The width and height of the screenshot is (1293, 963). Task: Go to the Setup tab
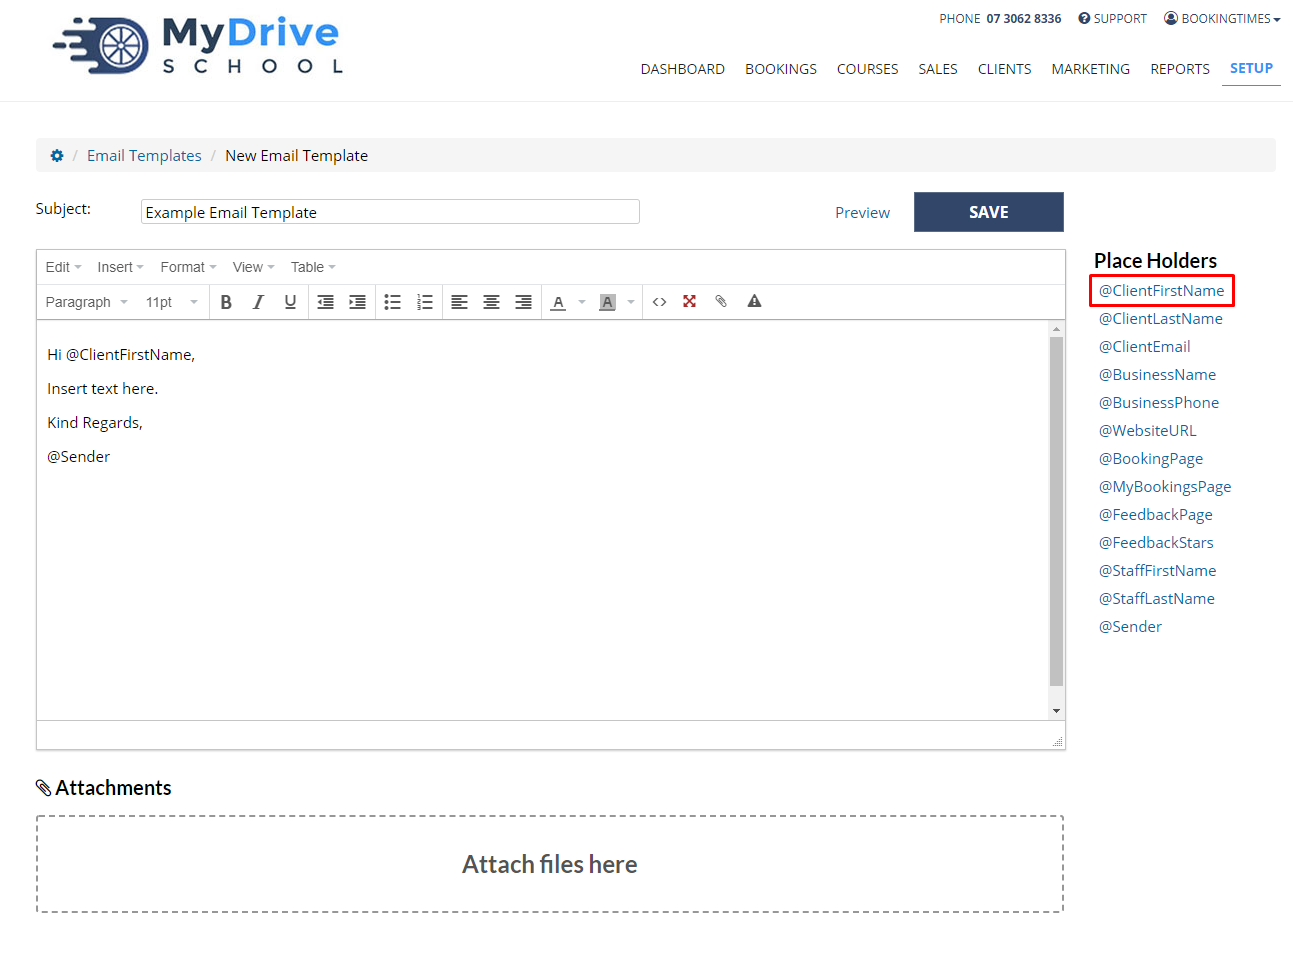tap(1251, 68)
